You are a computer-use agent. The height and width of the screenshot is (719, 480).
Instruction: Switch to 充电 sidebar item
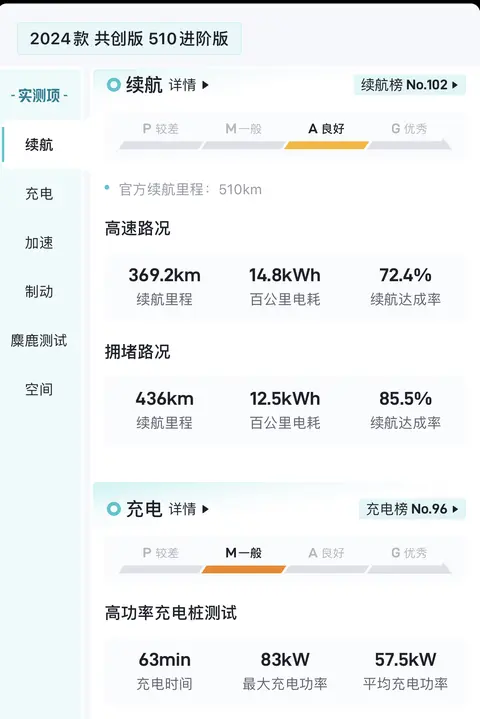[39, 194]
